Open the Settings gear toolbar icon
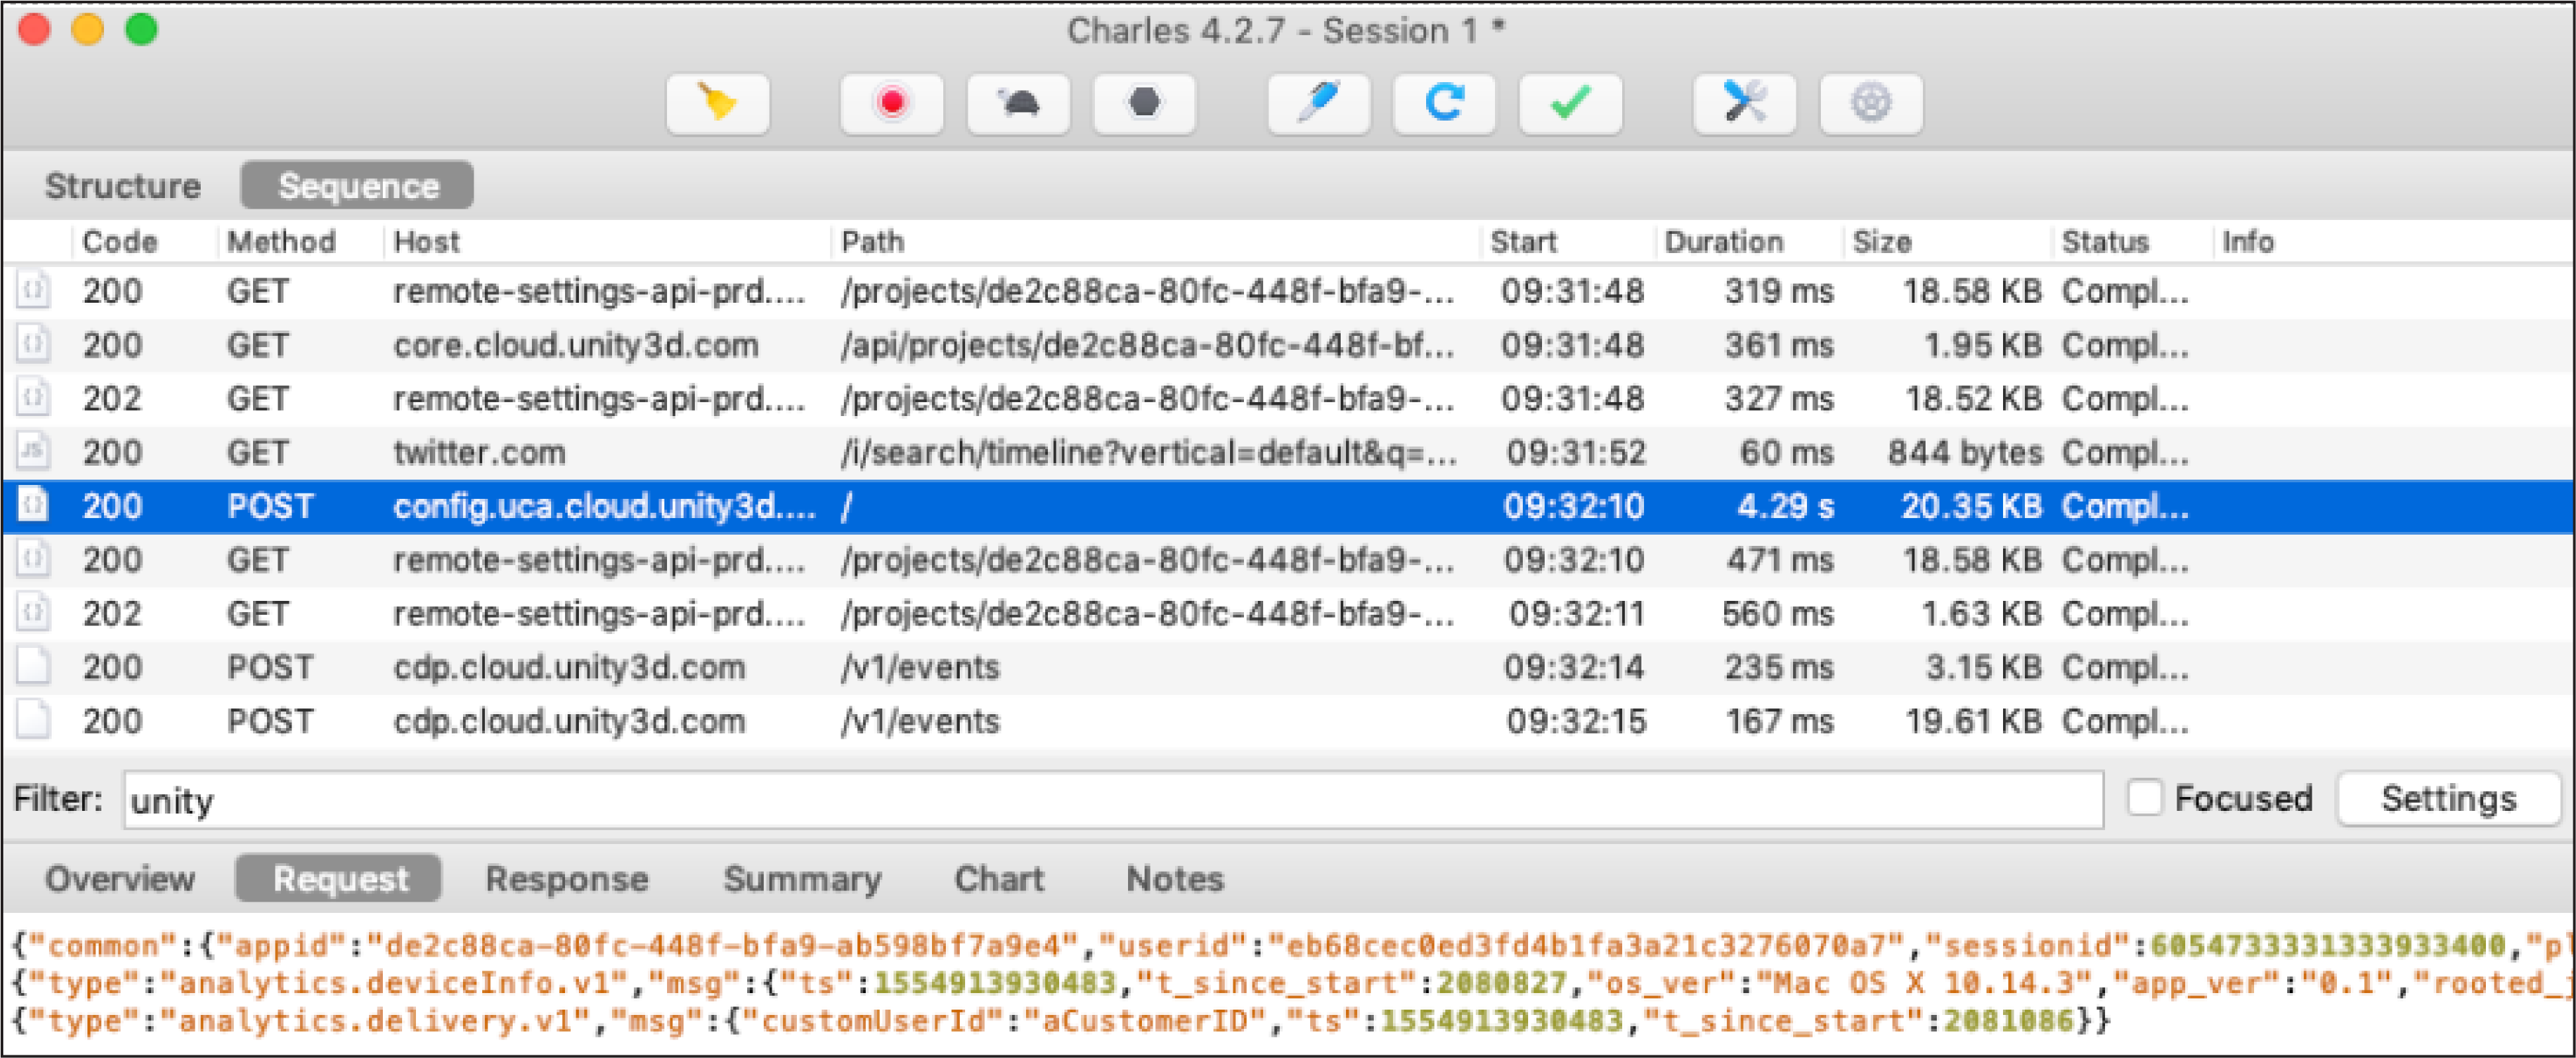This screenshot has height=1058, width=2576. (x=1870, y=103)
